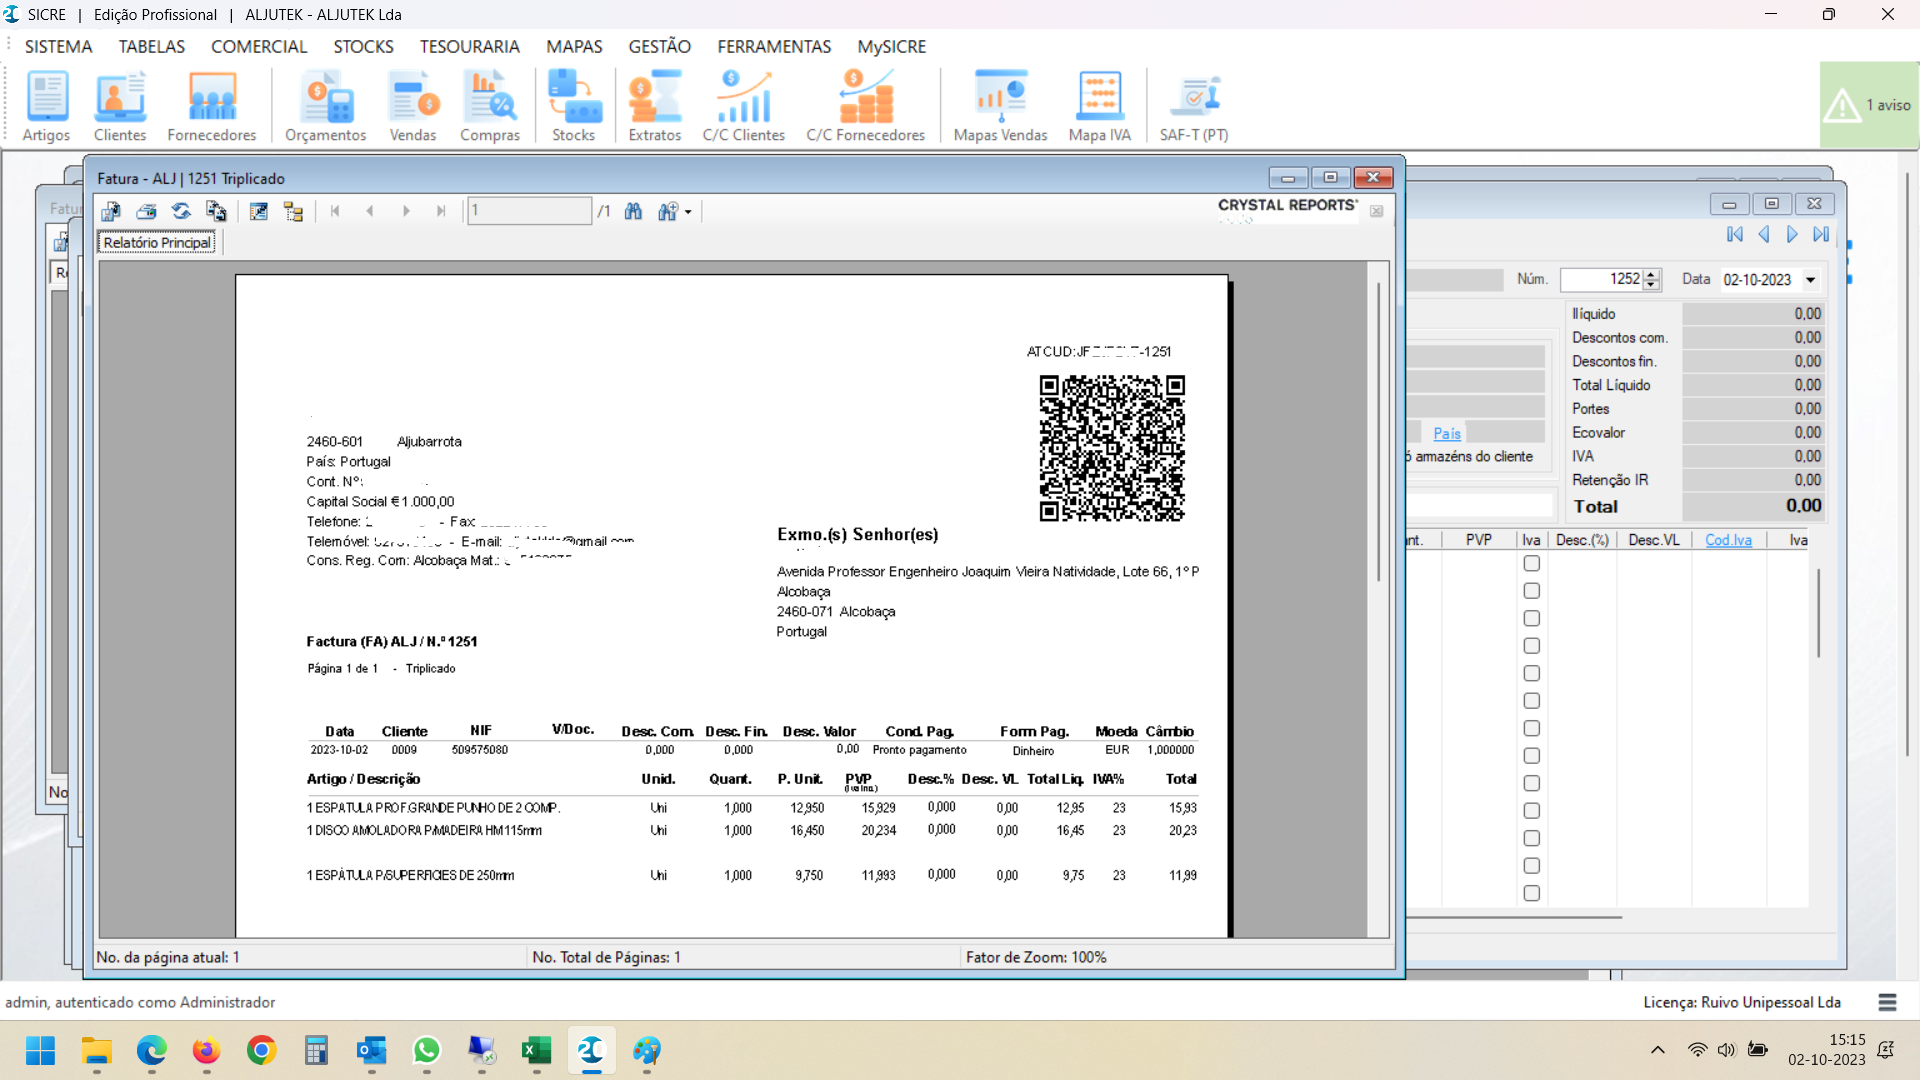Open the SISTEMA menu
The height and width of the screenshot is (1080, 1920).
(58, 47)
